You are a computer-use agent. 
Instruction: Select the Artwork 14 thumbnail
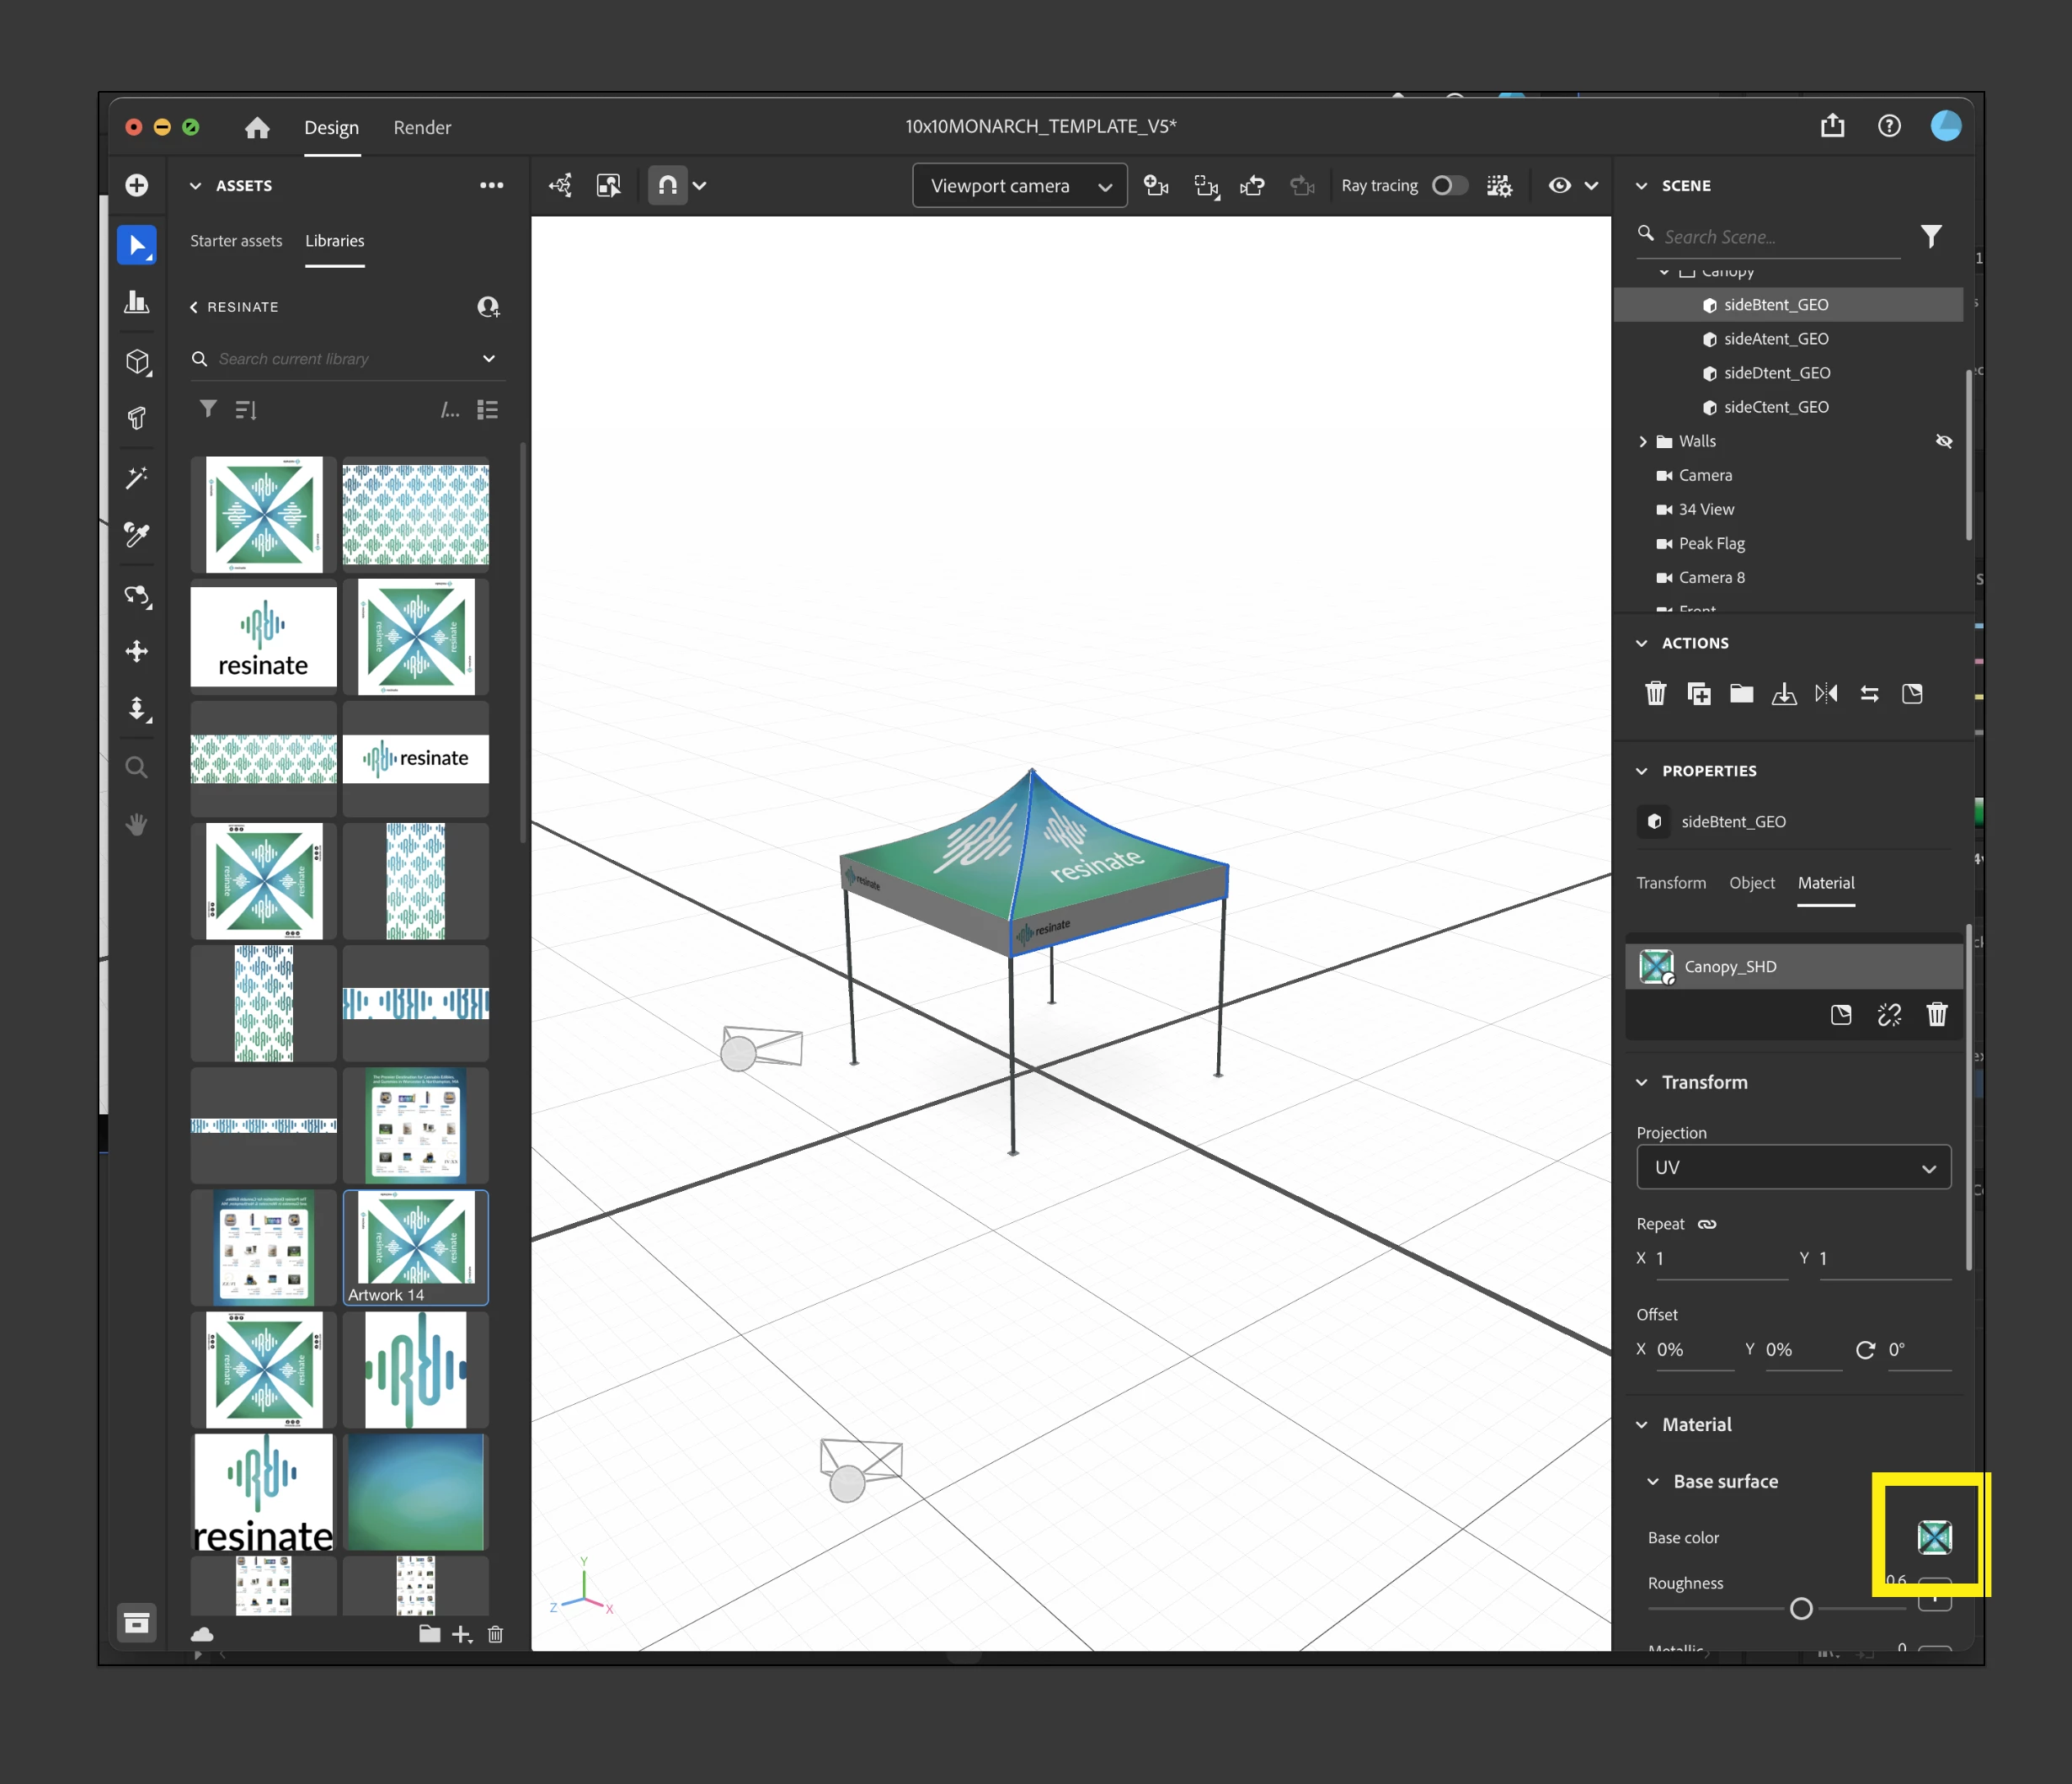click(416, 1246)
